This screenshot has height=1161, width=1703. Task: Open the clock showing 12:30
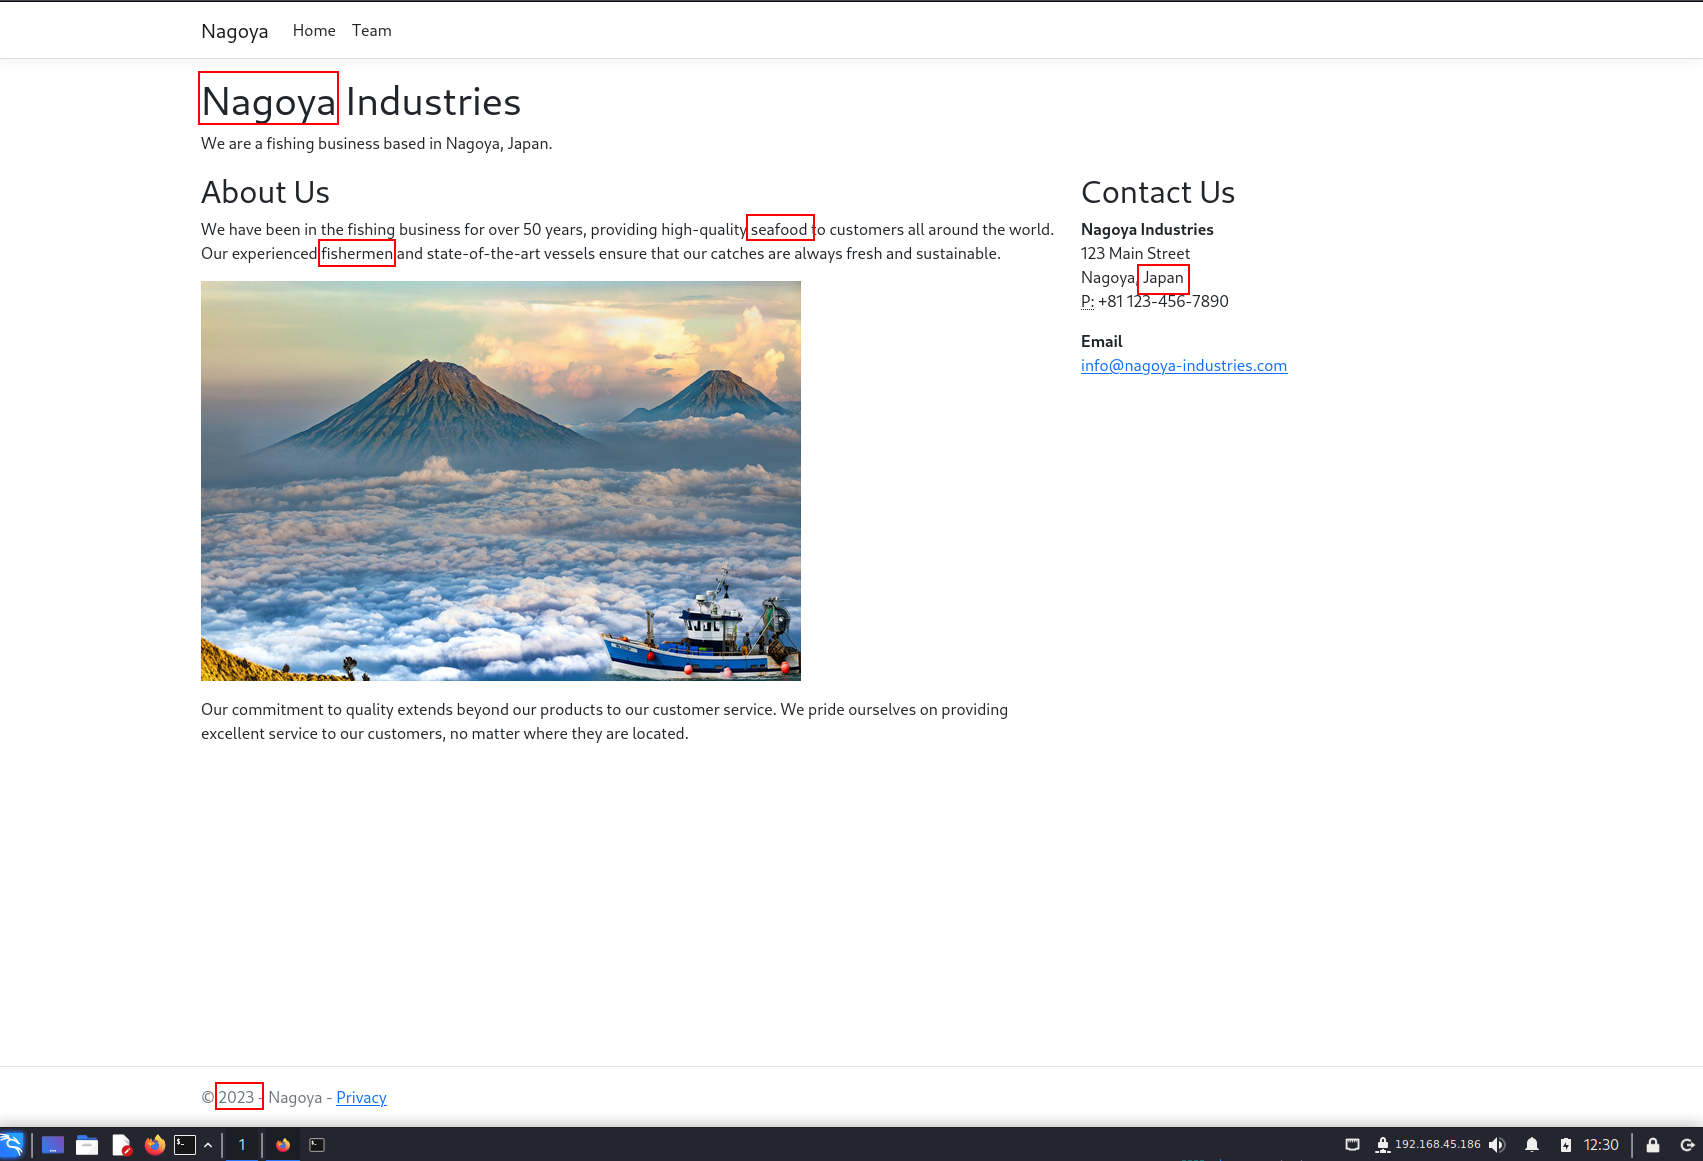(x=1601, y=1145)
